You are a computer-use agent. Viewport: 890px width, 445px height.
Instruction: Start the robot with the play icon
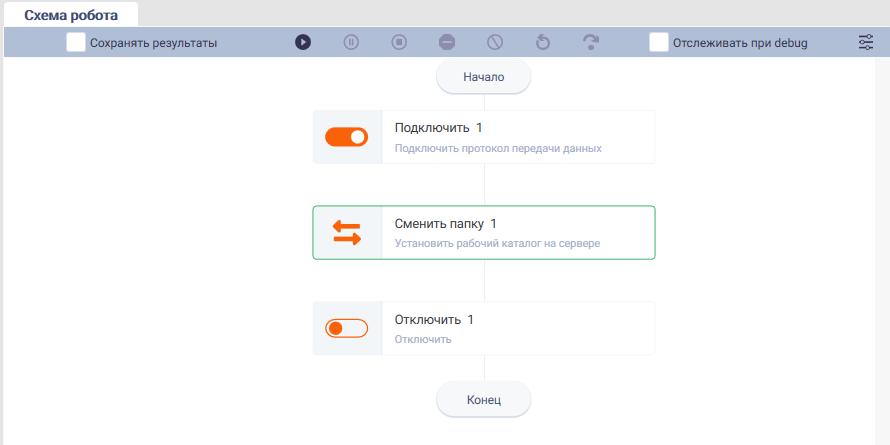(x=303, y=42)
